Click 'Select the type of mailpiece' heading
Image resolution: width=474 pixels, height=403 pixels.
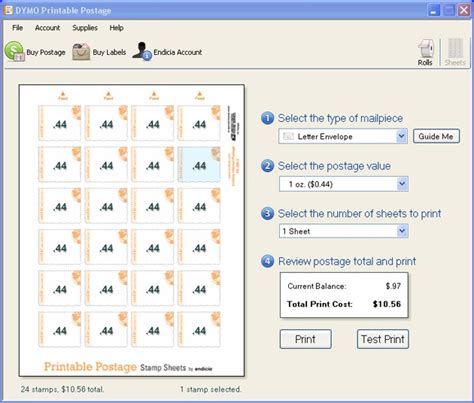pyautogui.click(x=340, y=118)
